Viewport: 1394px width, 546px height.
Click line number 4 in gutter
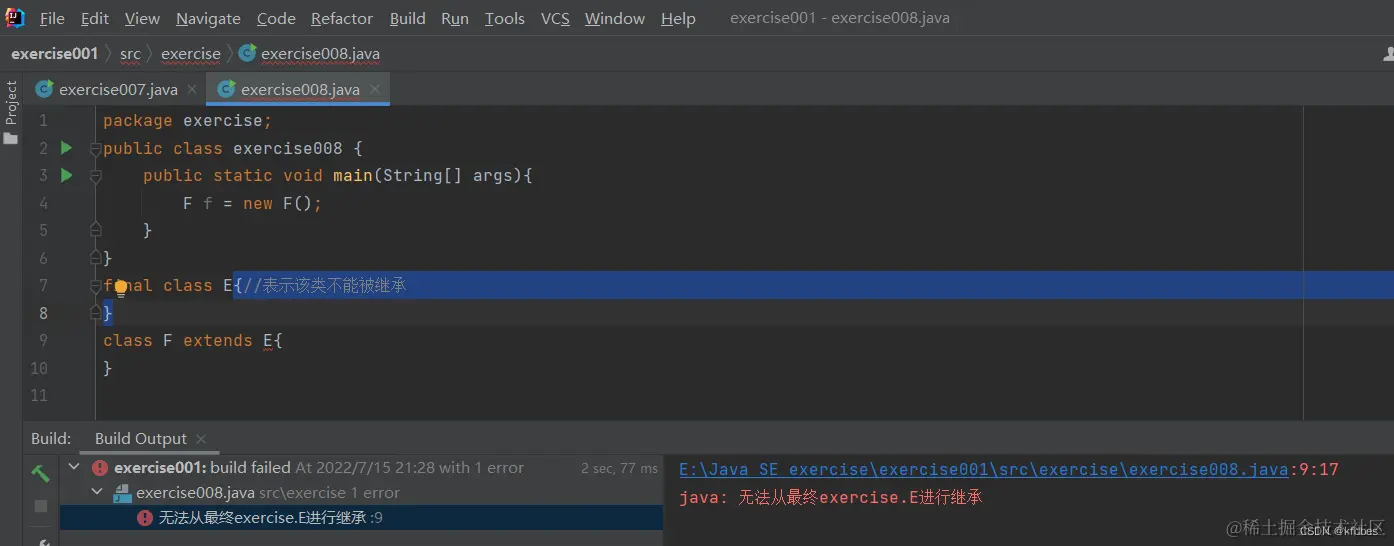click(42, 203)
